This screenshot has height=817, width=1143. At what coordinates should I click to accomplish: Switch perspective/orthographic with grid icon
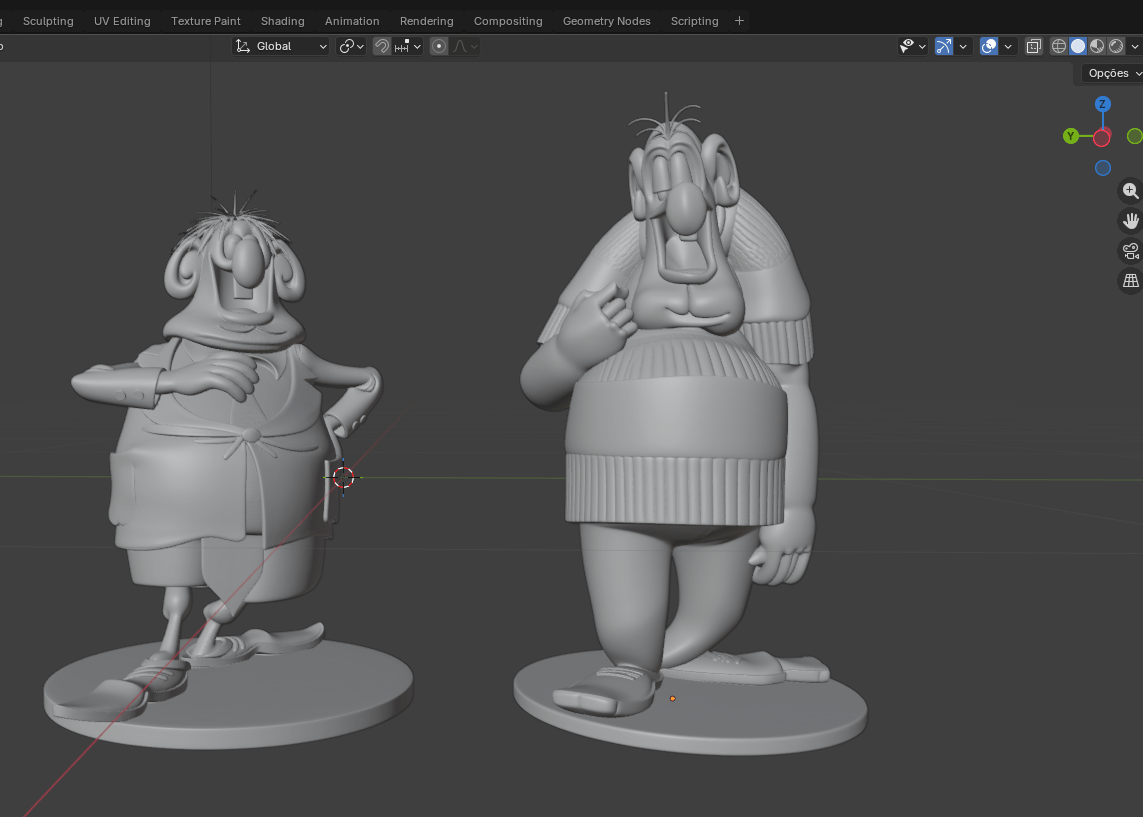click(x=1130, y=281)
